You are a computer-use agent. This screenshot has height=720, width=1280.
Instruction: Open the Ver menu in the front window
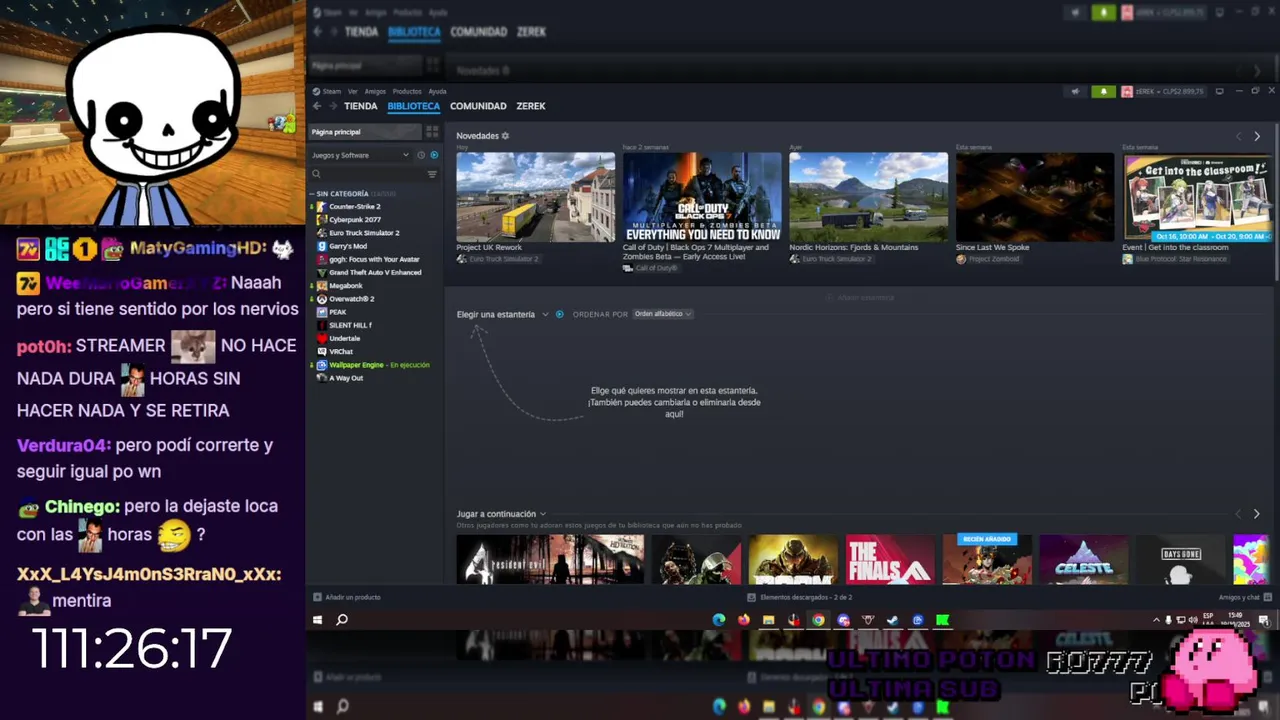pos(352,91)
